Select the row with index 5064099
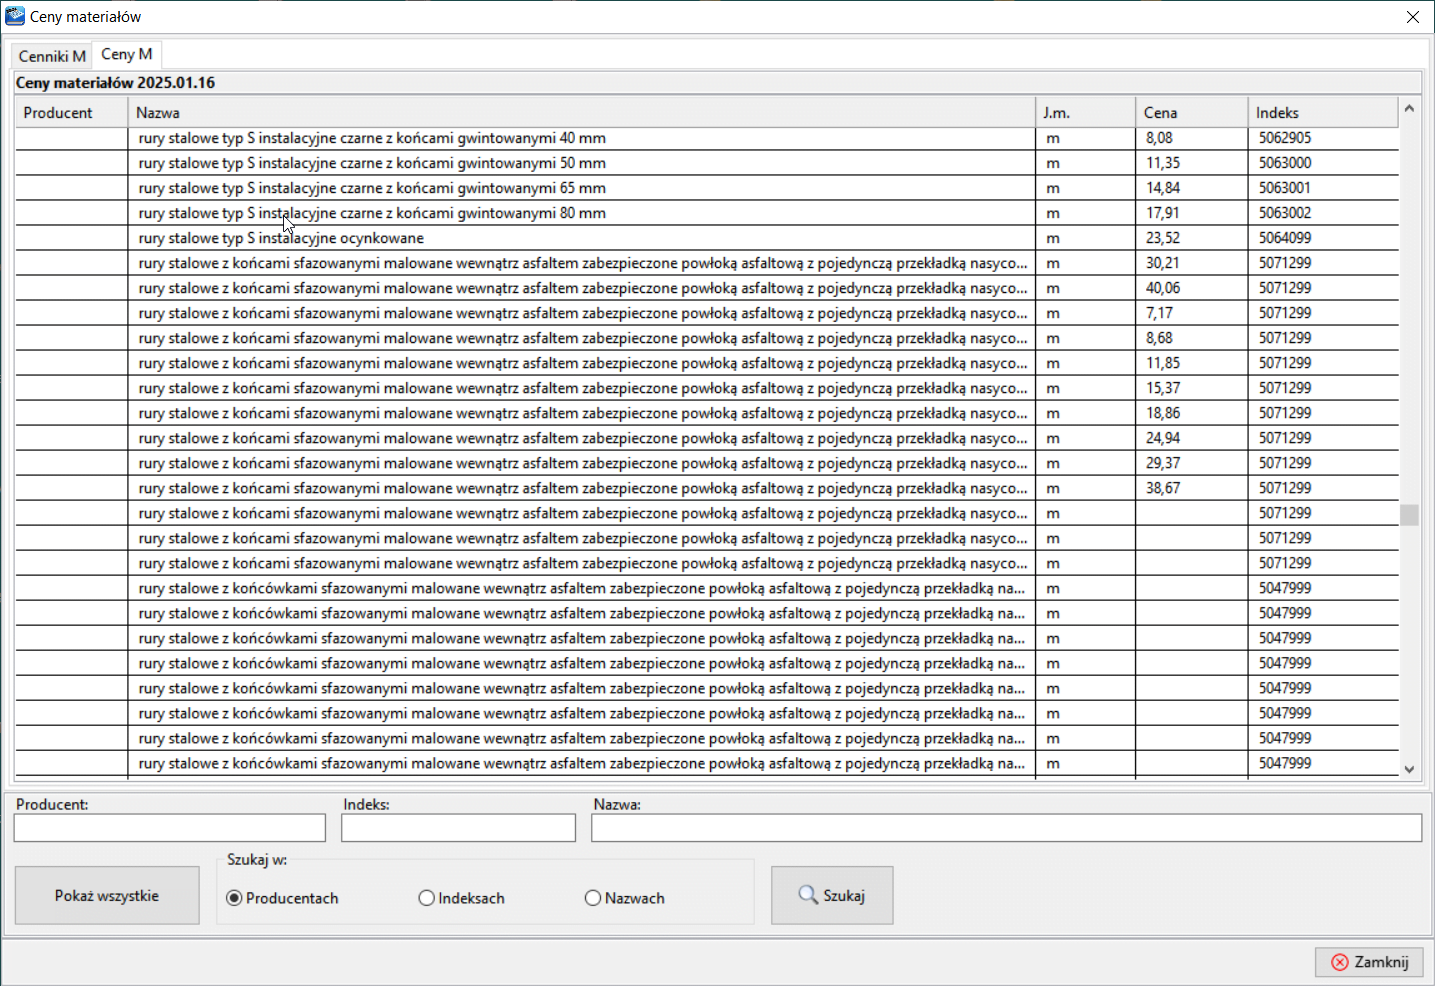1435x986 pixels. pyautogui.click(x=580, y=238)
